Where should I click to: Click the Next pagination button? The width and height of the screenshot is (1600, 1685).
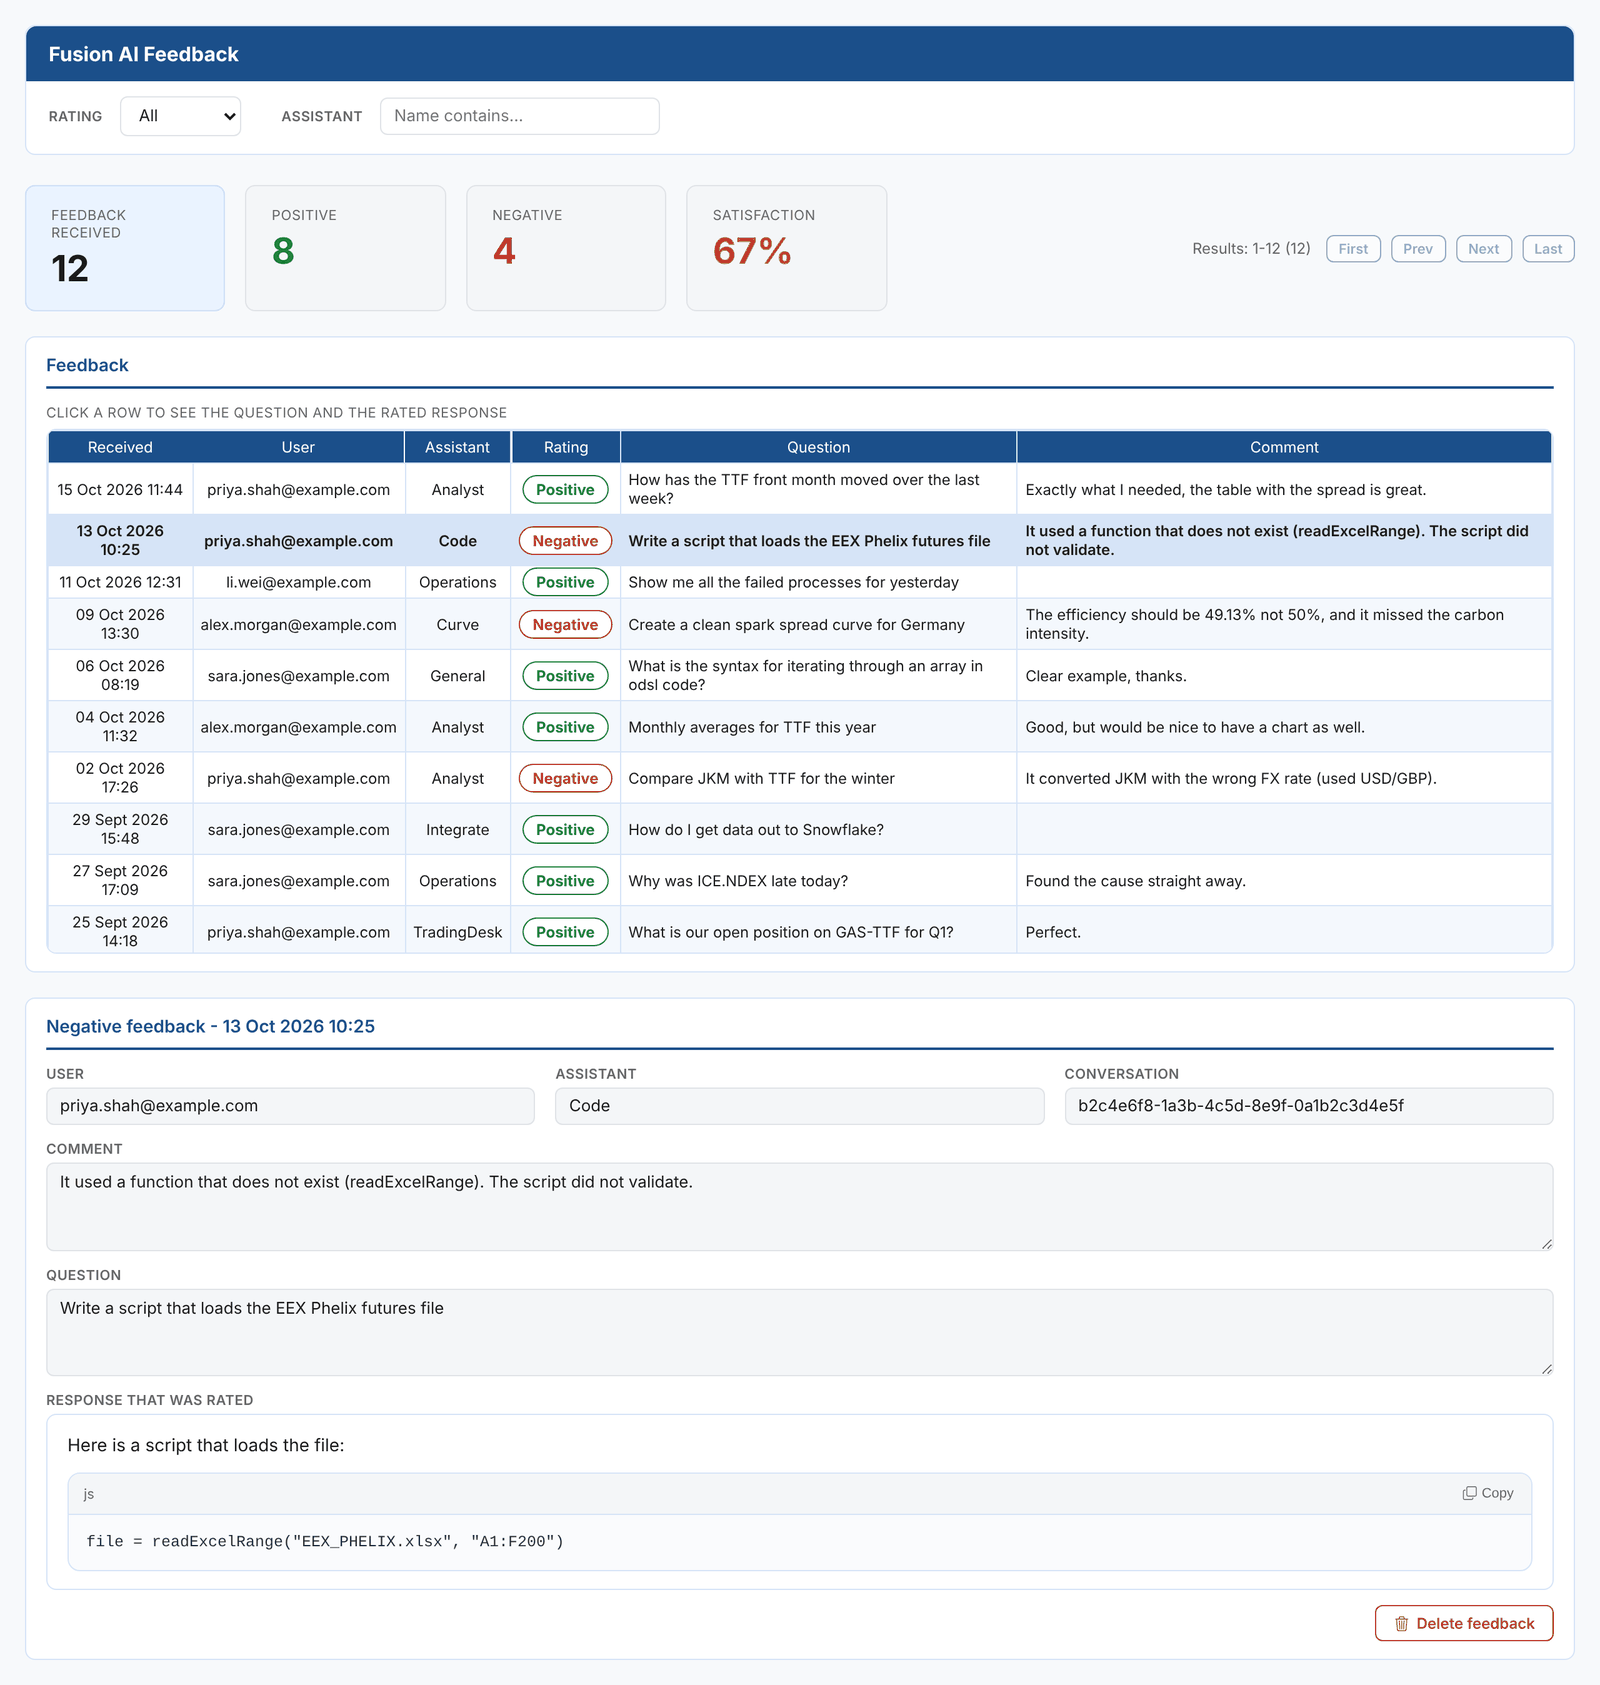(x=1484, y=249)
